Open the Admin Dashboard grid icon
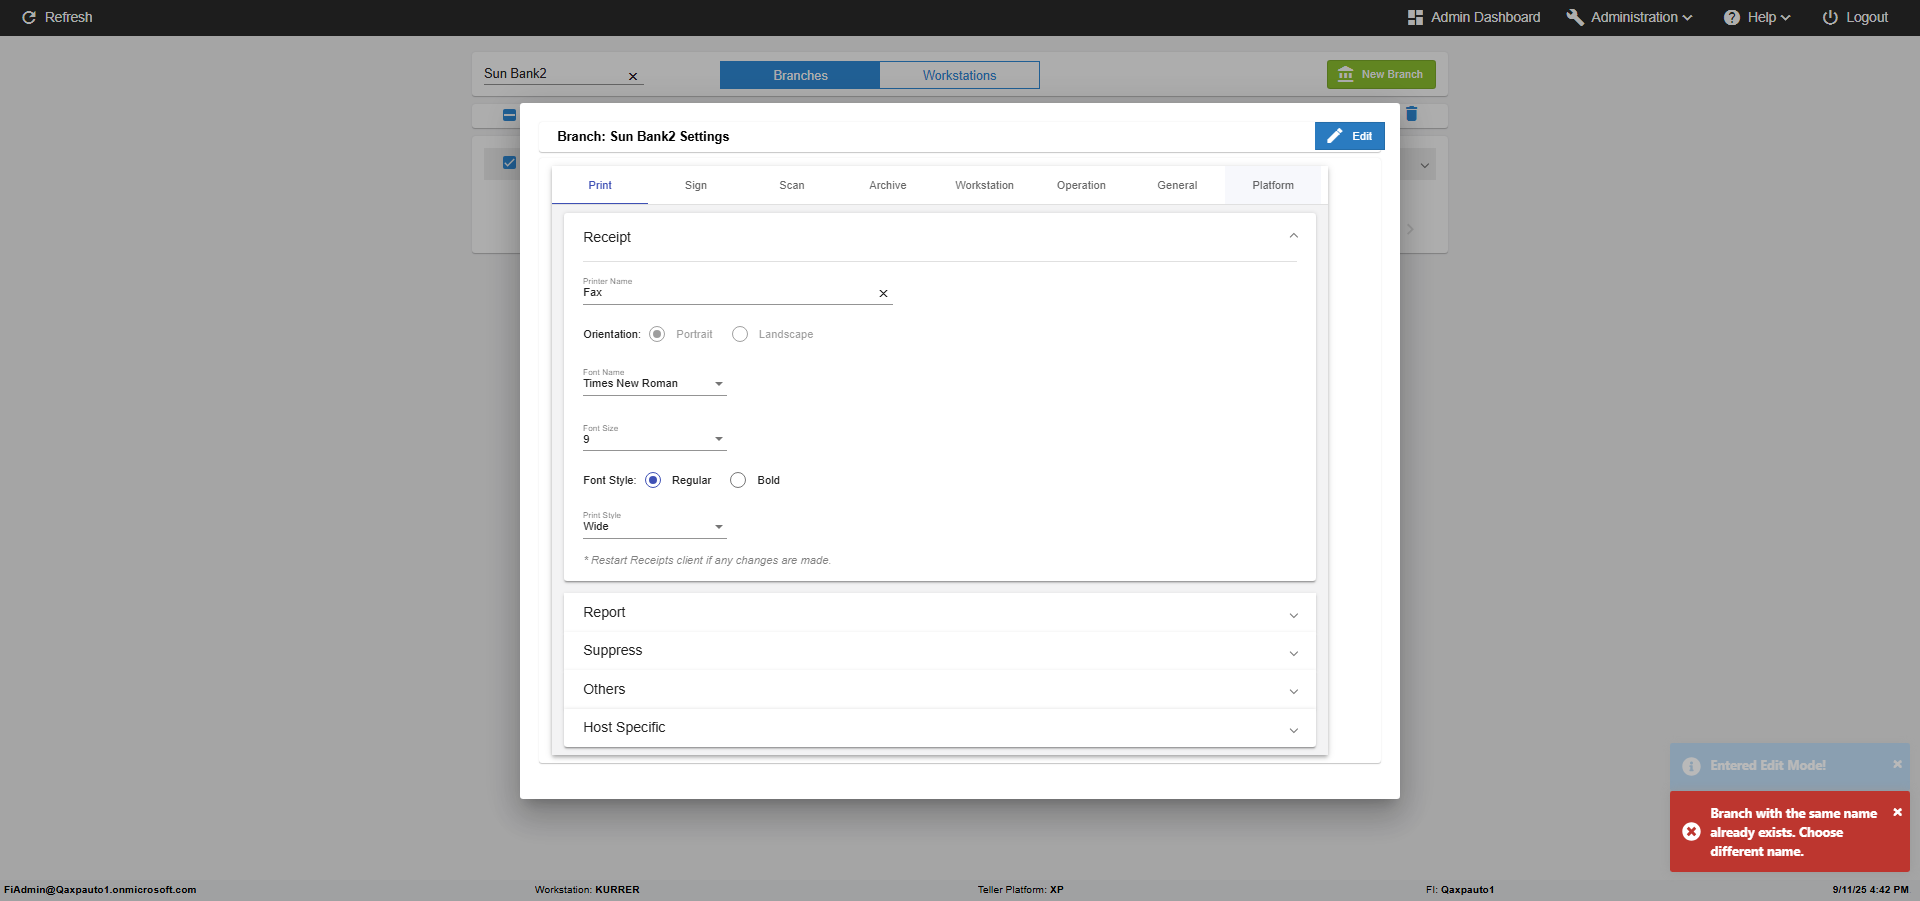Screen dimensions: 1920x901 (x=1415, y=18)
